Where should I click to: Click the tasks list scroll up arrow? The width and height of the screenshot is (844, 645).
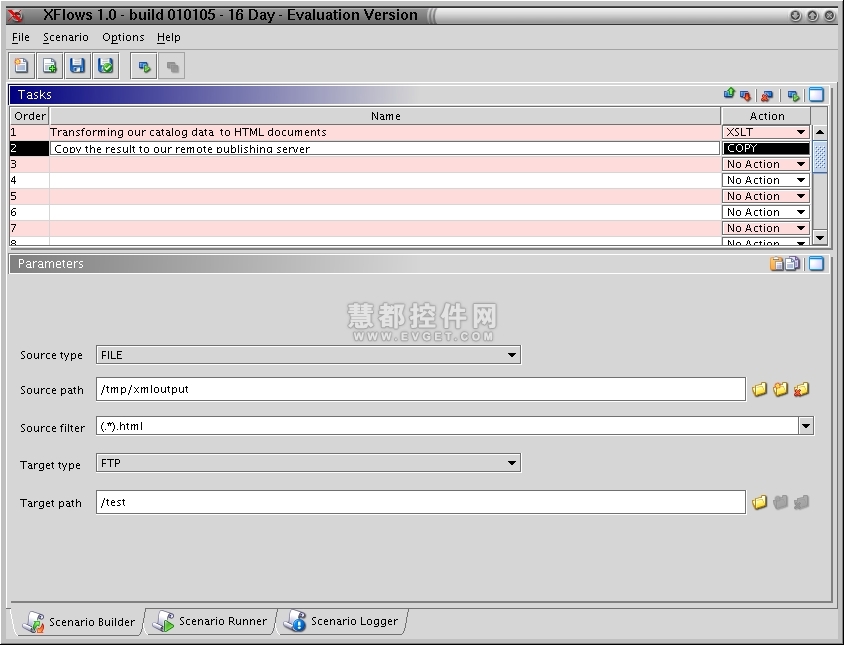[820, 132]
